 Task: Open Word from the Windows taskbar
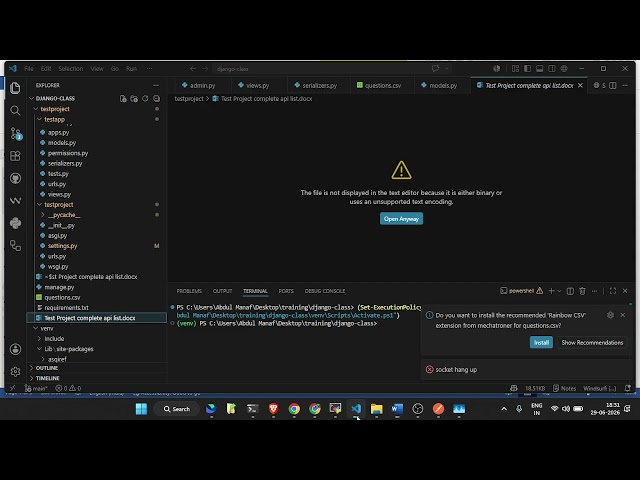coord(397,409)
